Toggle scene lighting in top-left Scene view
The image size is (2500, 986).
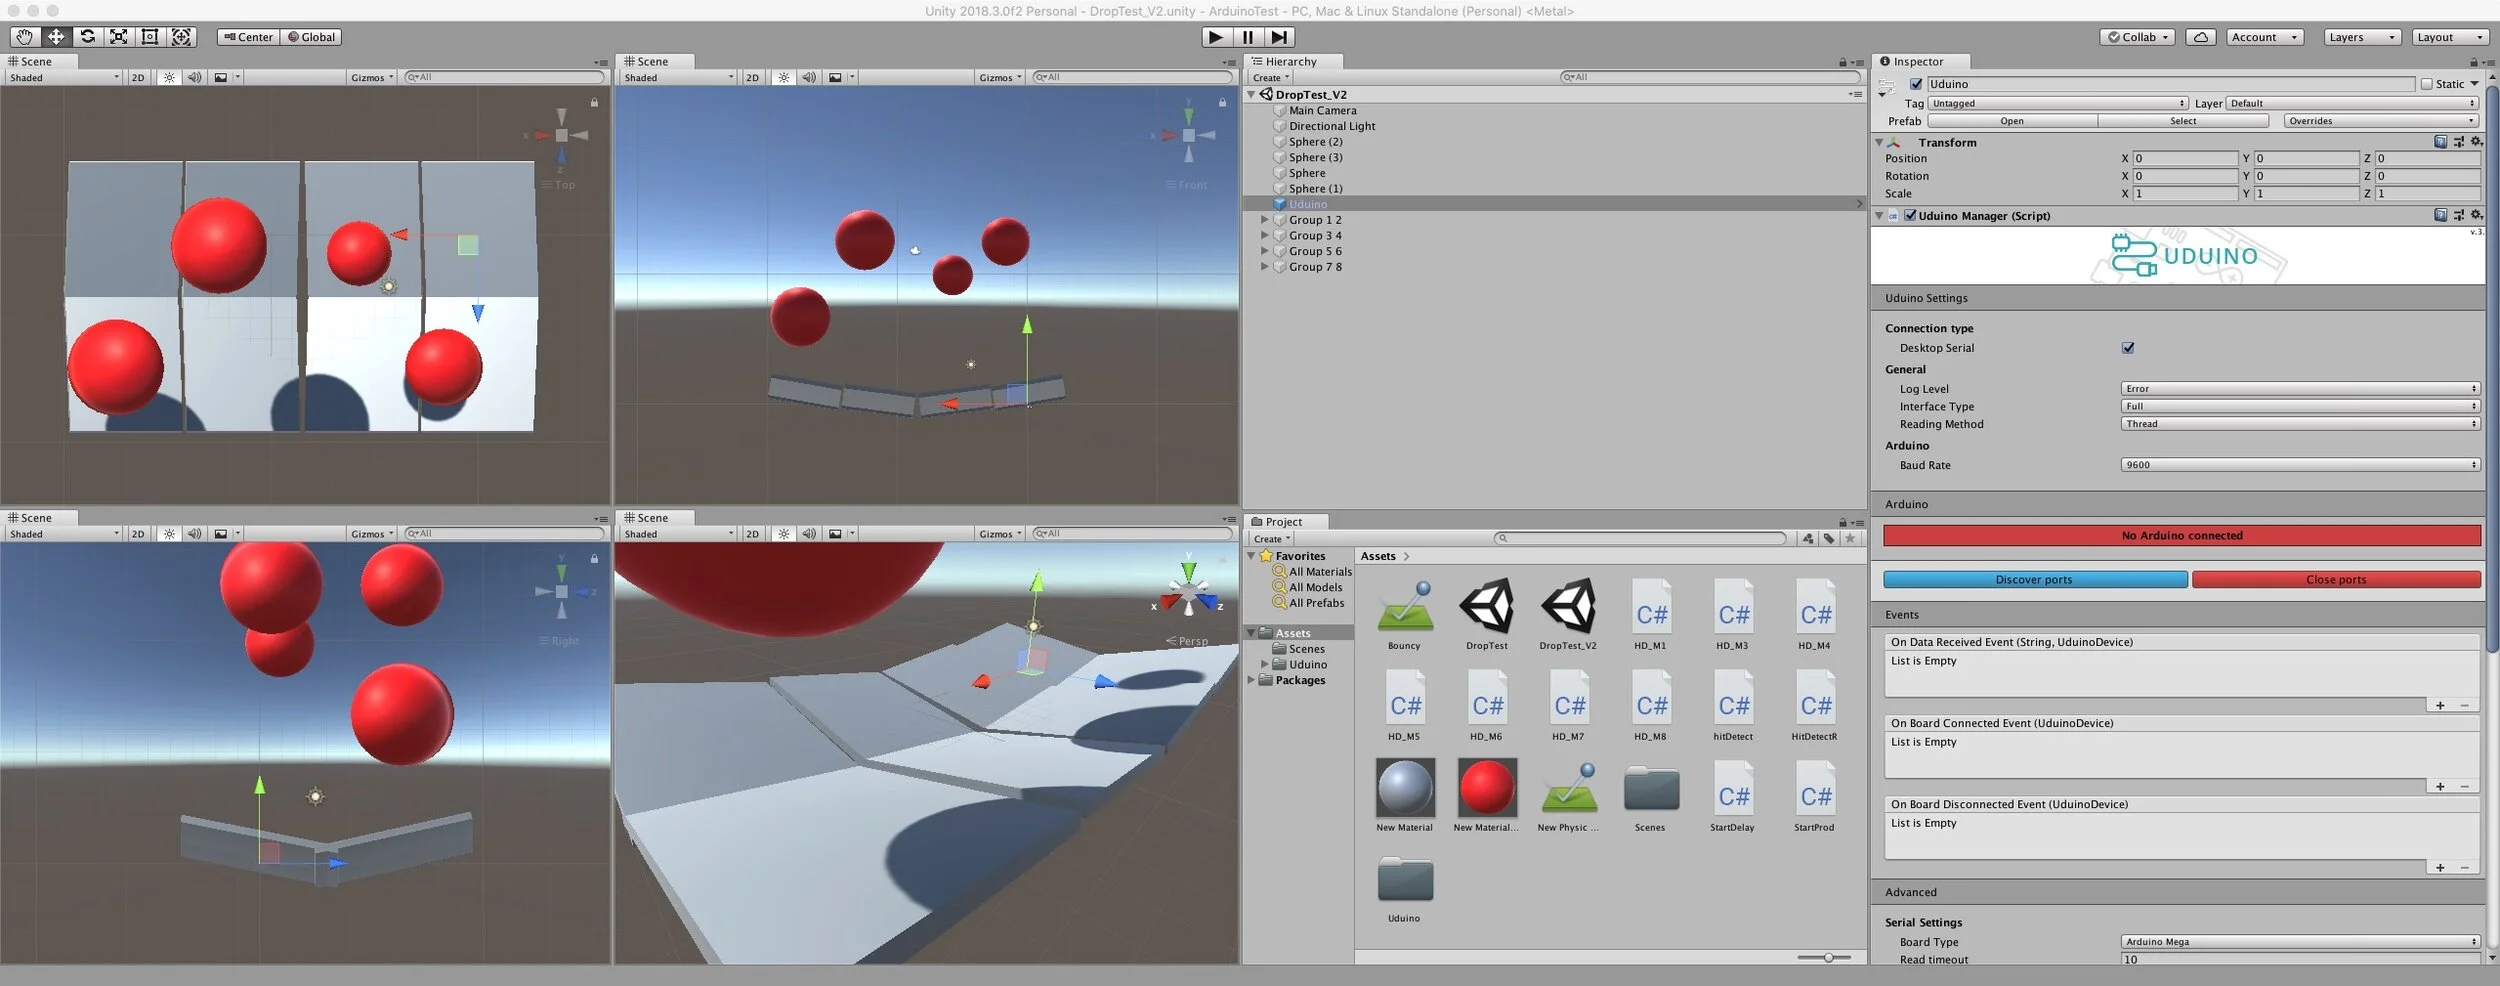[169, 77]
